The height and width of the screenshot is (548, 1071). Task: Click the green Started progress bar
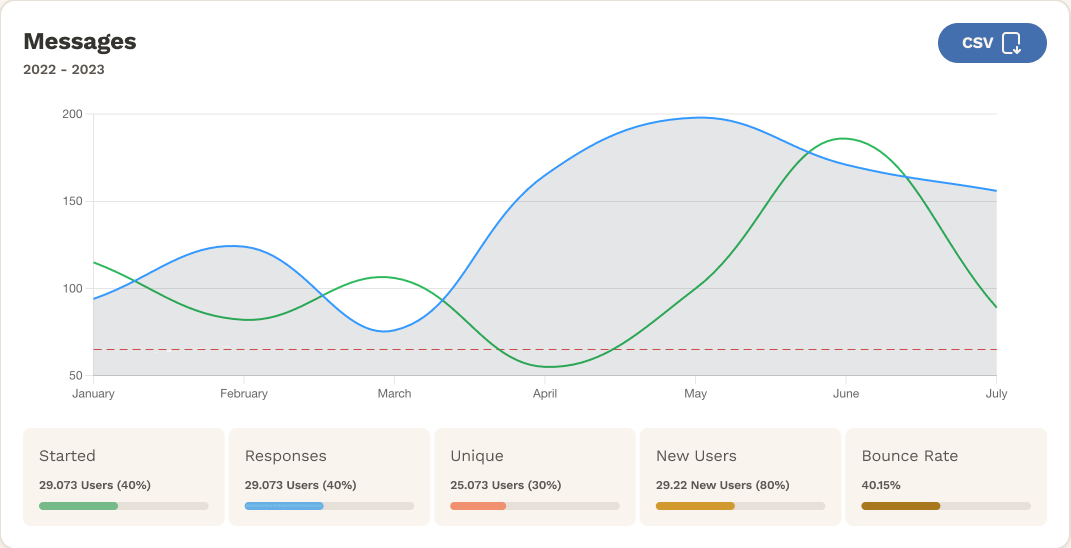[x=124, y=506]
